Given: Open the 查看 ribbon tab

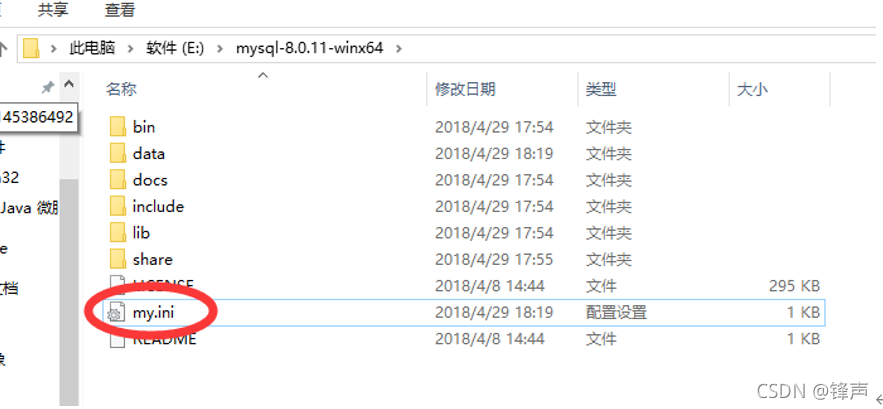Looking at the screenshot, I should point(119,10).
